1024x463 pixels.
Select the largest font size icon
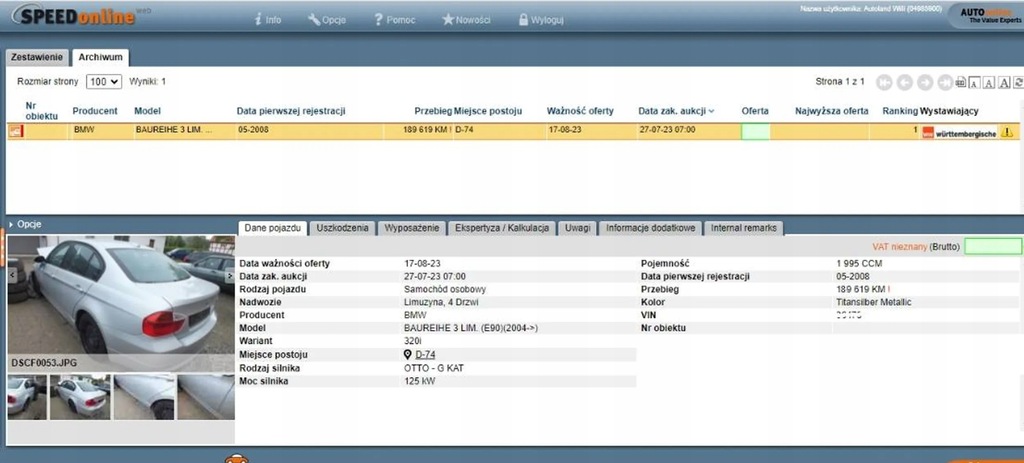(1004, 82)
